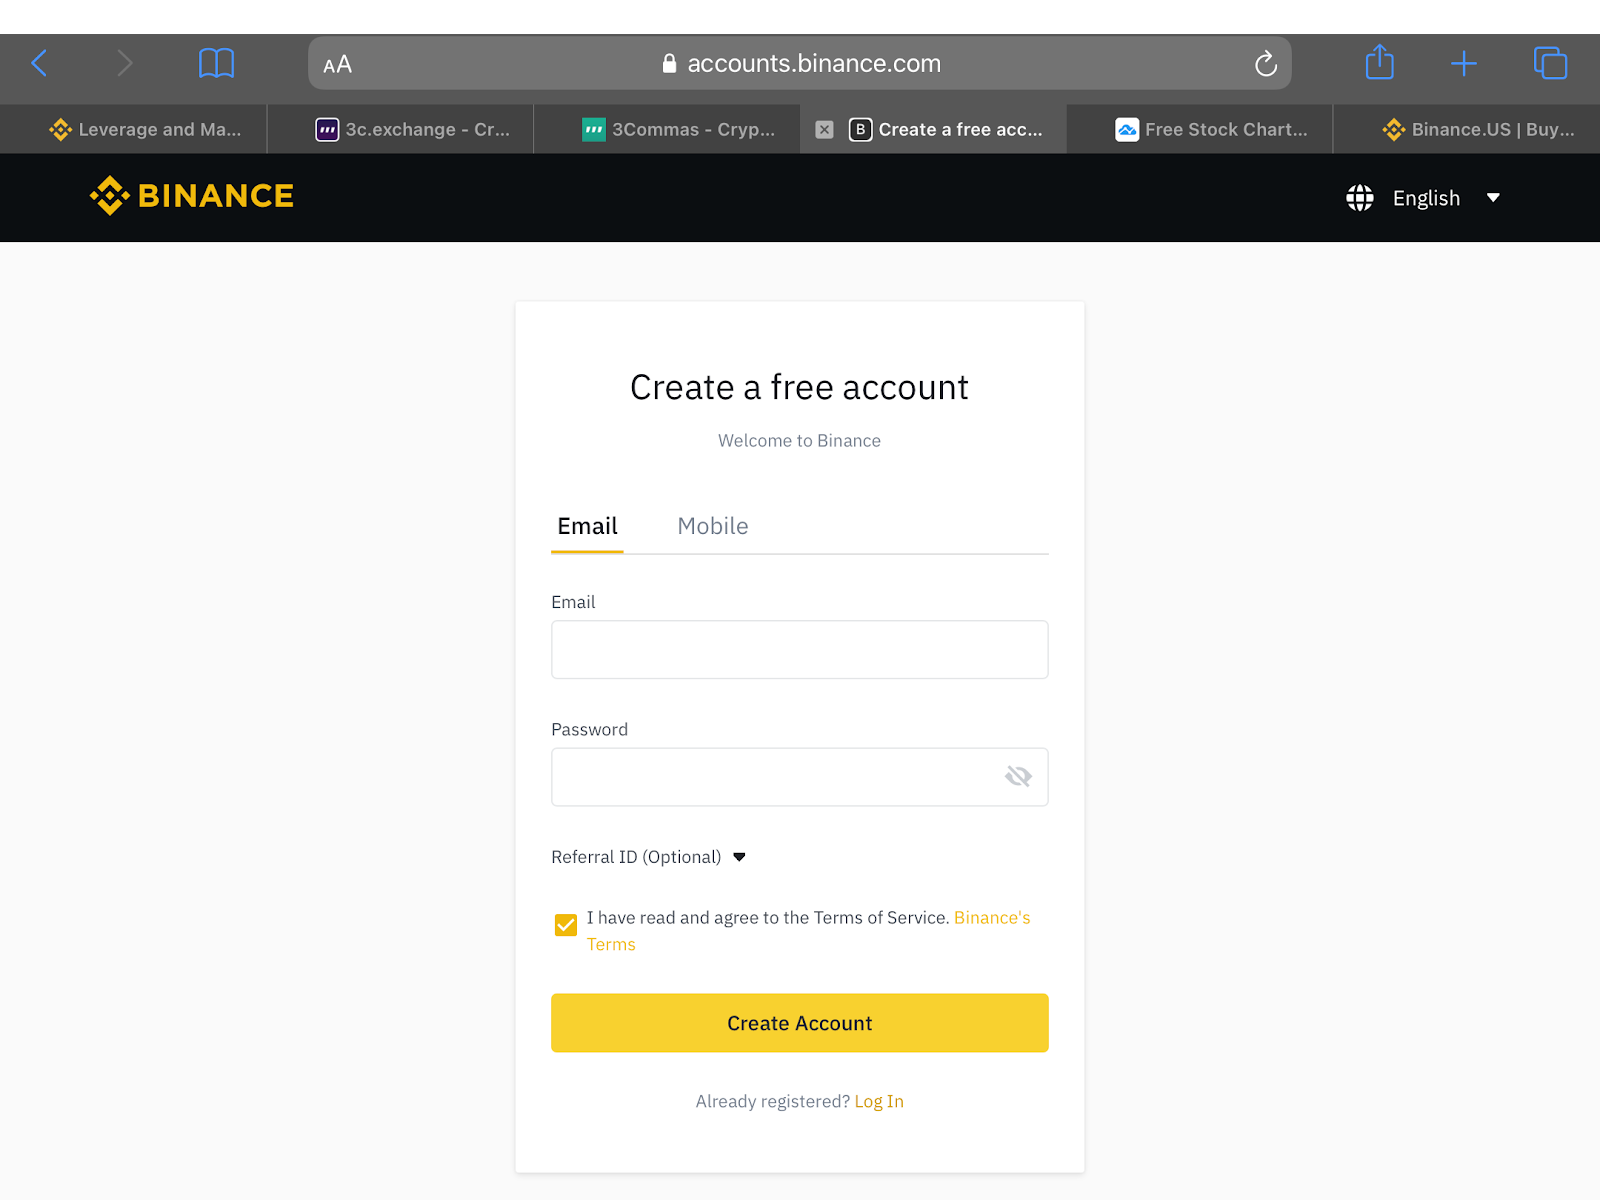This screenshot has width=1600, height=1200.
Task: Go back with the Safari back arrow
Action: pyautogui.click(x=40, y=64)
